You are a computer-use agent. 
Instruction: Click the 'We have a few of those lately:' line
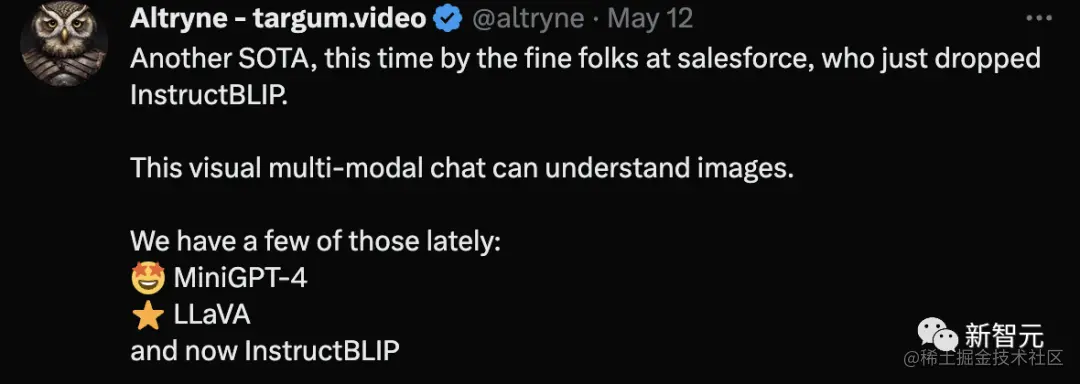pyautogui.click(x=315, y=242)
